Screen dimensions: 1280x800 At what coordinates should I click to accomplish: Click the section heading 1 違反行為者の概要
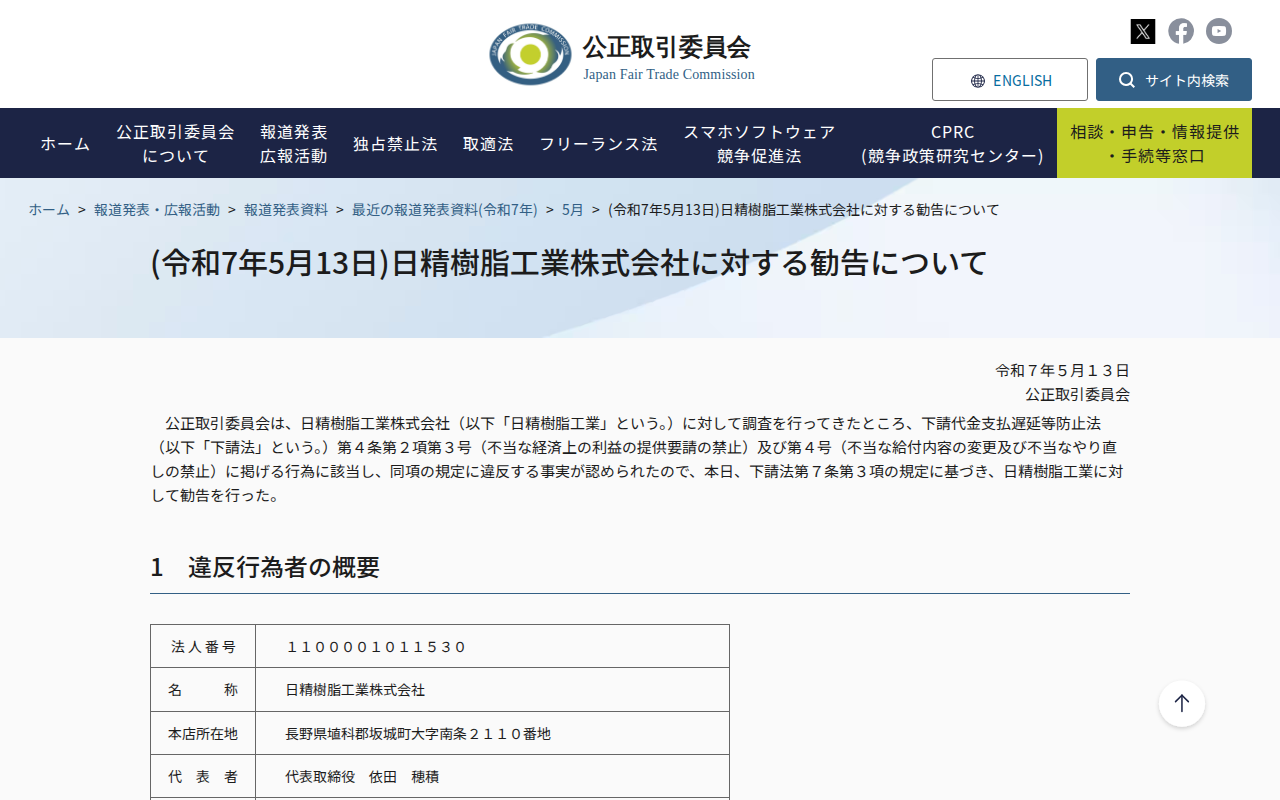click(x=265, y=568)
